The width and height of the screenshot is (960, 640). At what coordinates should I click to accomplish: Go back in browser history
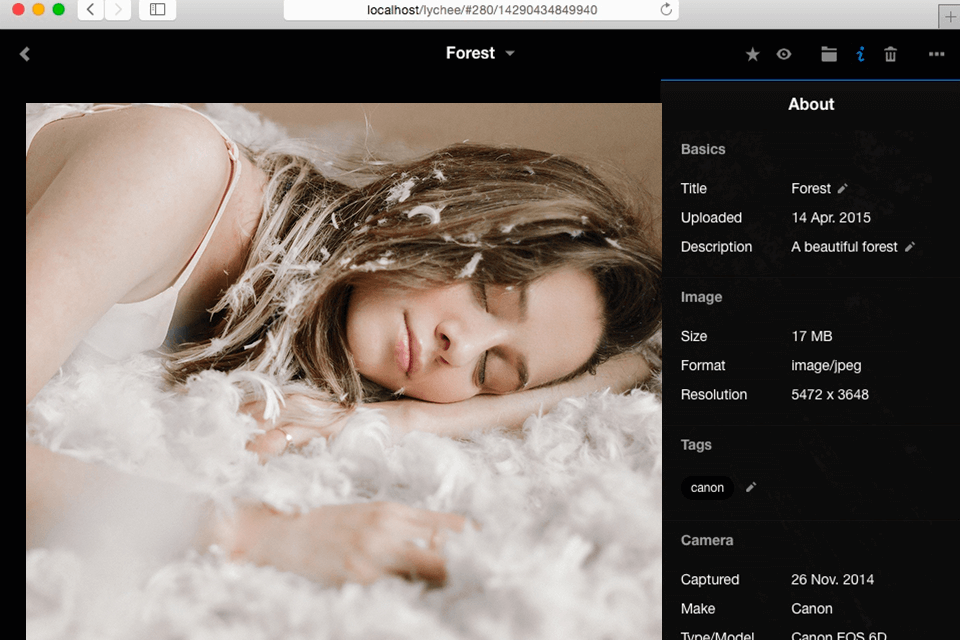91,9
